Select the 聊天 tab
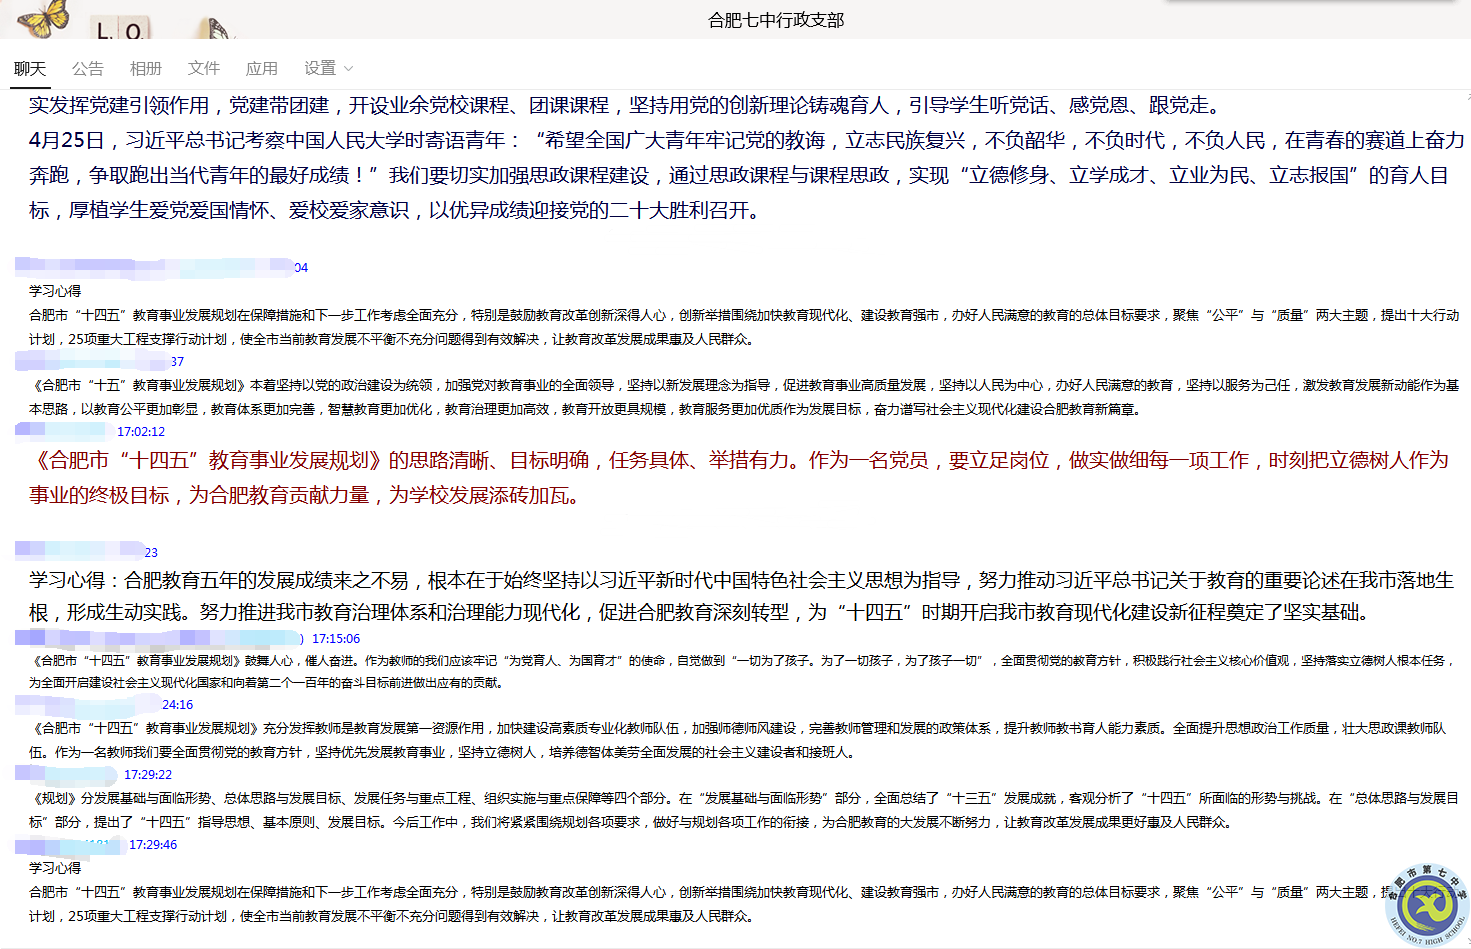The image size is (1471, 949). [x=30, y=68]
